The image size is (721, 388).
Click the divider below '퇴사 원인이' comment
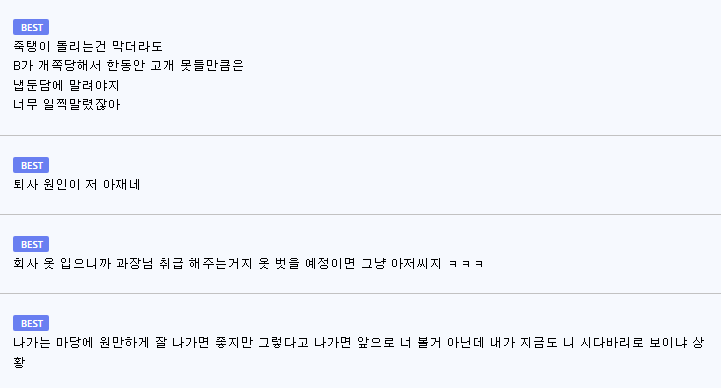pos(360,215)
